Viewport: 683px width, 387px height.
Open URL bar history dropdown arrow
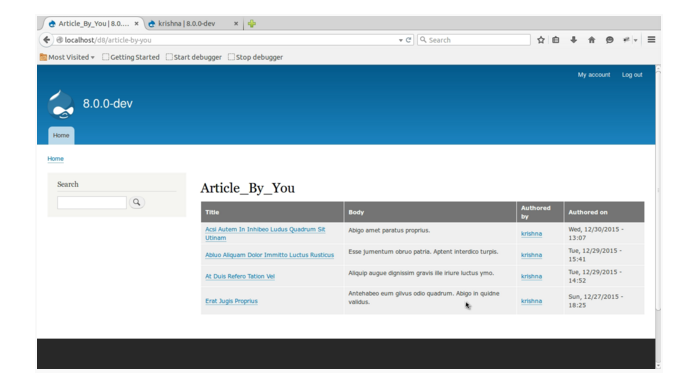tap(400, 40)
